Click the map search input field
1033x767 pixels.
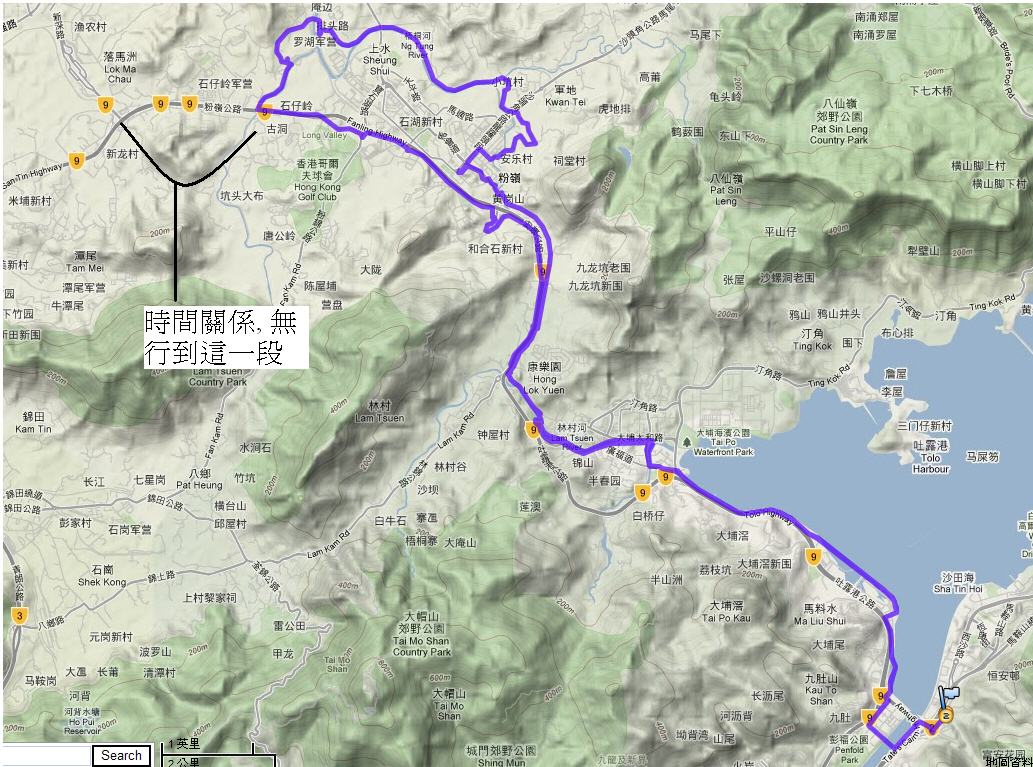click(45, 756)
